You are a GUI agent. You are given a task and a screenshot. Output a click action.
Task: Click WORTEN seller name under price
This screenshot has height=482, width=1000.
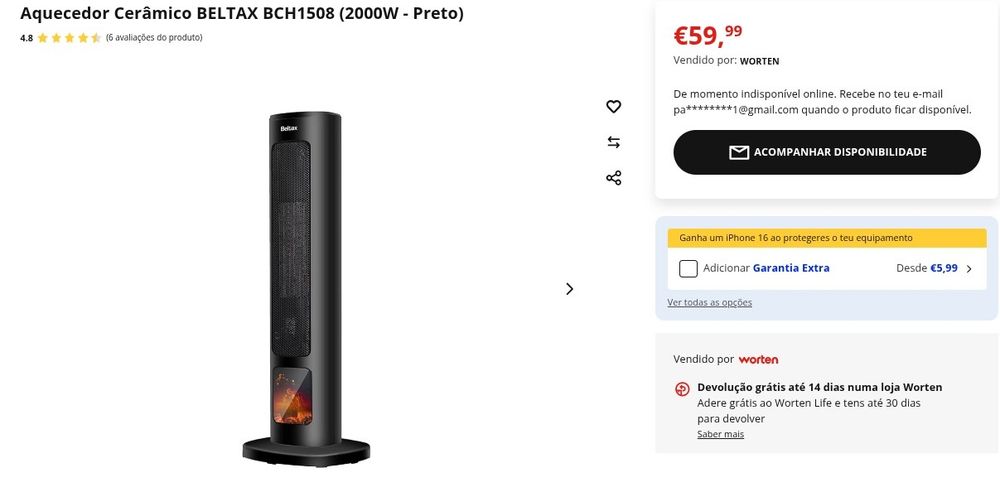pos(759,61)
